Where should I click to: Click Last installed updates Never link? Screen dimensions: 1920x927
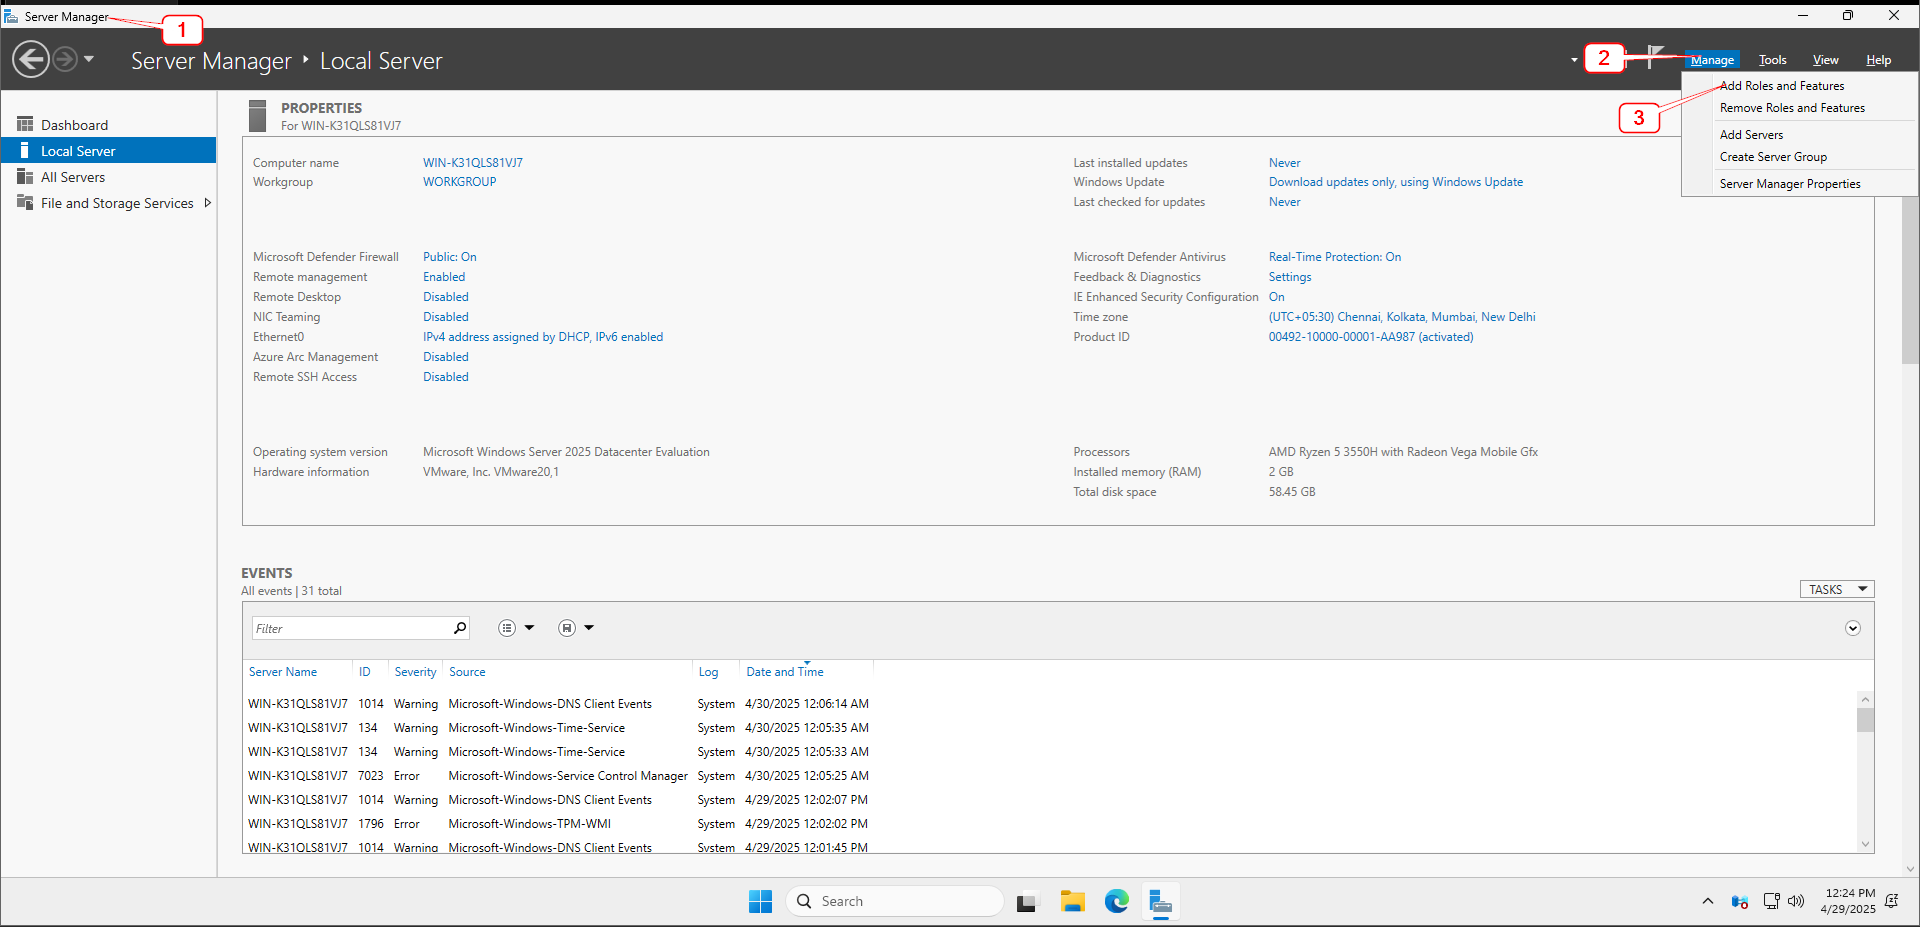point(1285,163)
